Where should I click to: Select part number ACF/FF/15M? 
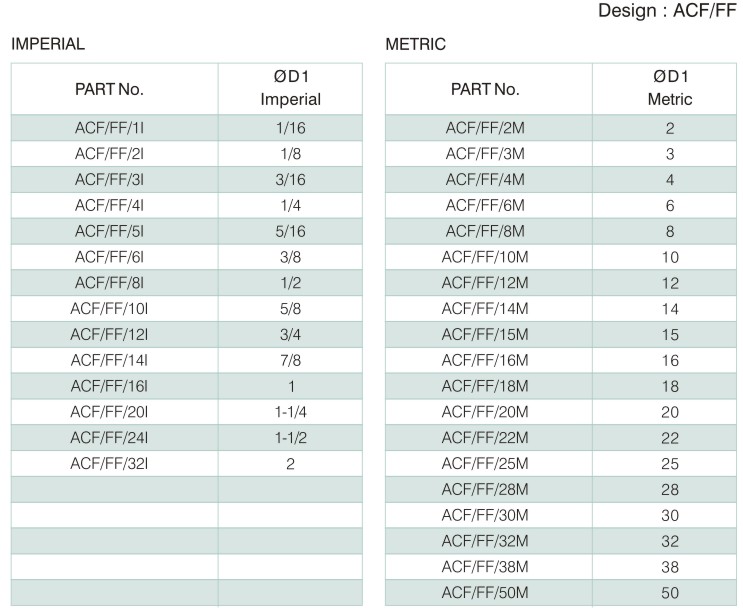click(485, 335)
